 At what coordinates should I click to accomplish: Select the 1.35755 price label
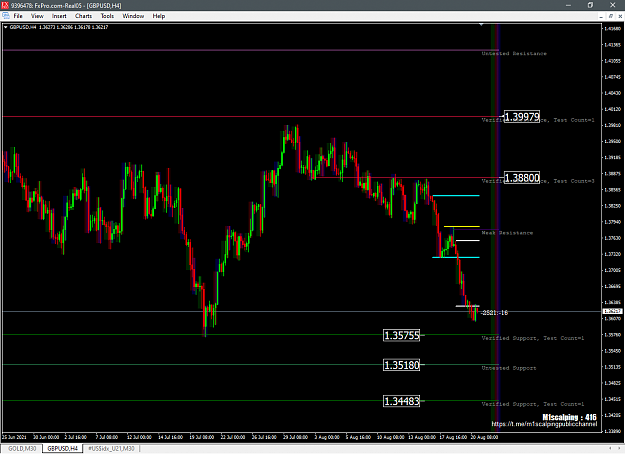(x=401, y=336)
